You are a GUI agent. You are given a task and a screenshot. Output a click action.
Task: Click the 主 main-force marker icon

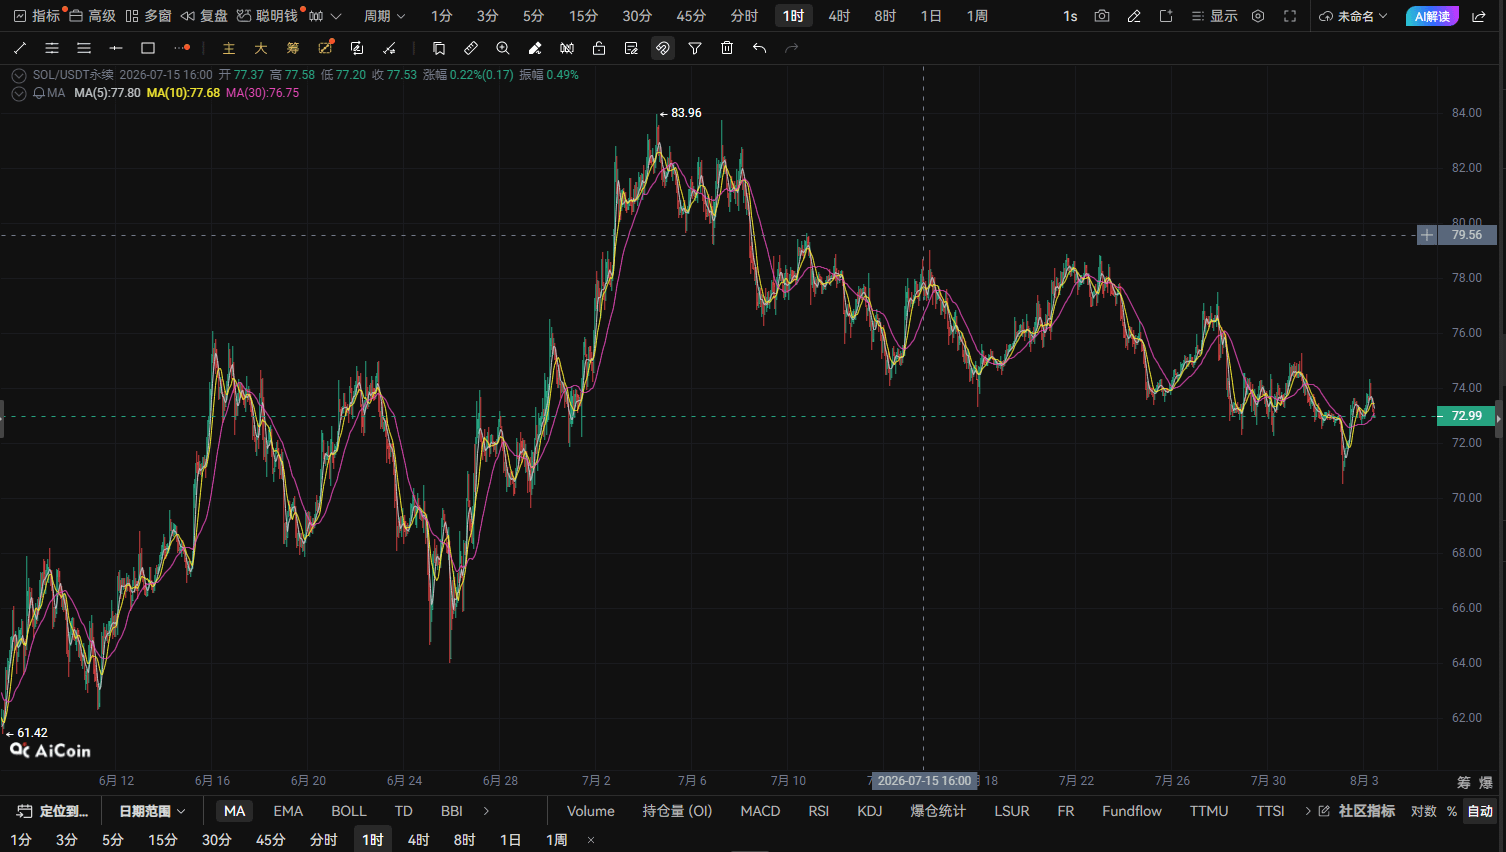[x=229, y=48]
